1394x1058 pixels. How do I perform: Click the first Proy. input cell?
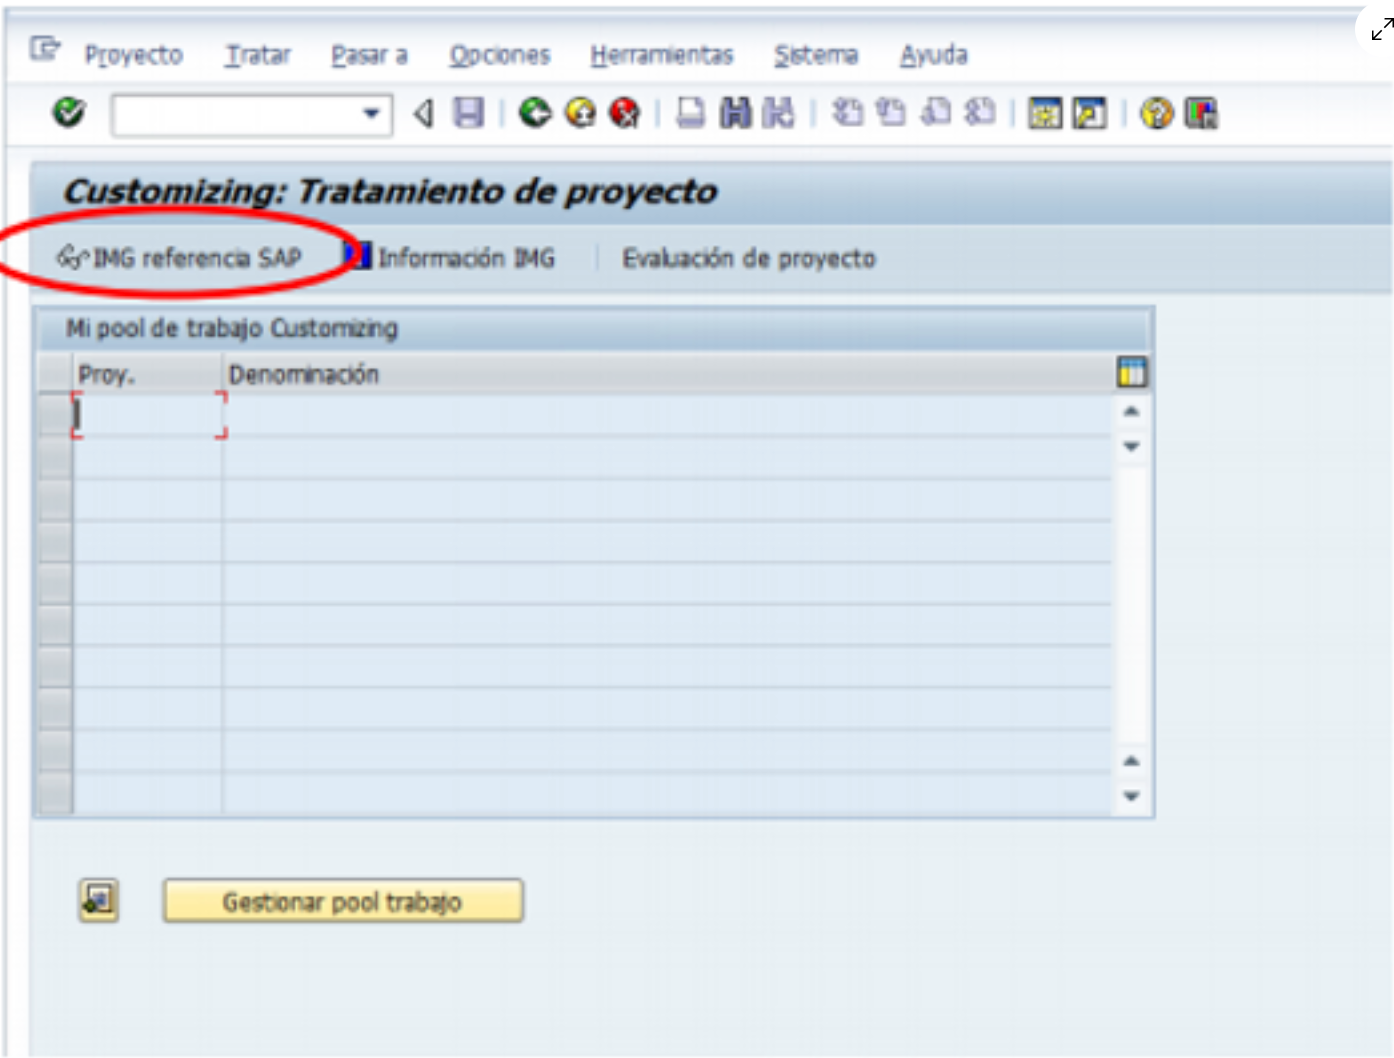pyautogui.click(x=149, y=415)
